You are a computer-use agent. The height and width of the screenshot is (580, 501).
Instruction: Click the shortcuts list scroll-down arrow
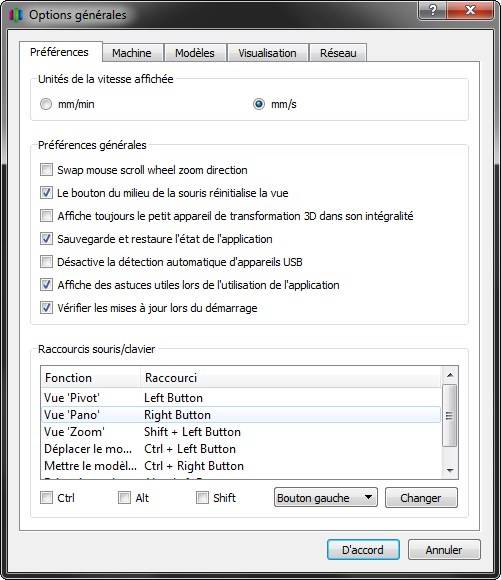[x=450, y=471]
